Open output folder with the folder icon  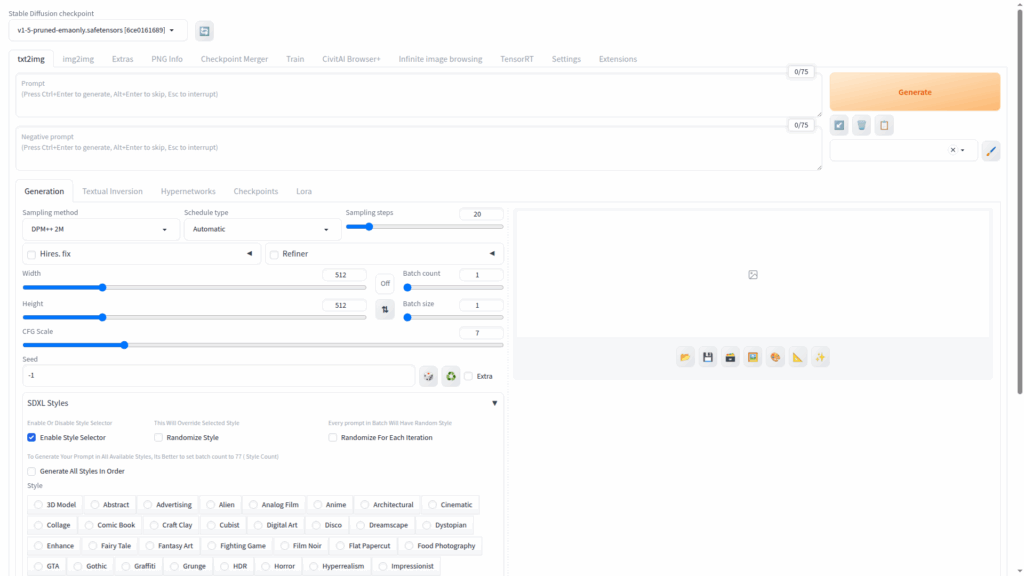685,357
